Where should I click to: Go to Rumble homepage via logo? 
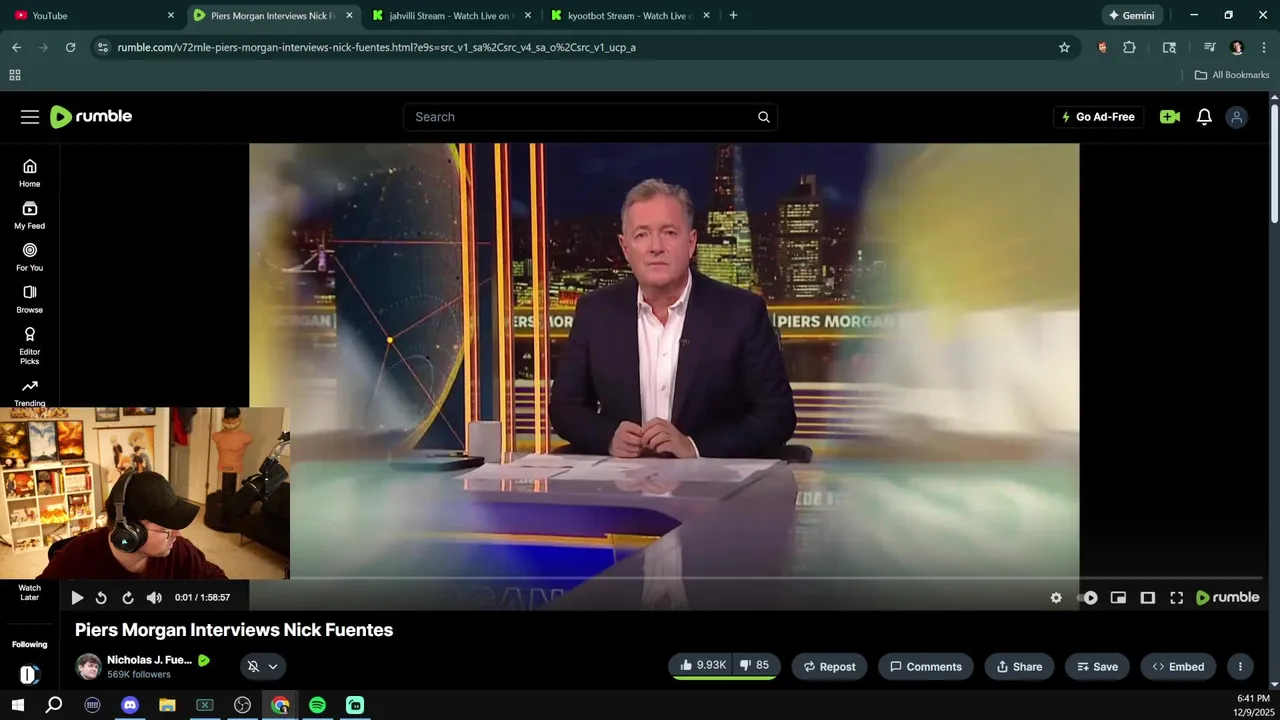click(91, 117)
